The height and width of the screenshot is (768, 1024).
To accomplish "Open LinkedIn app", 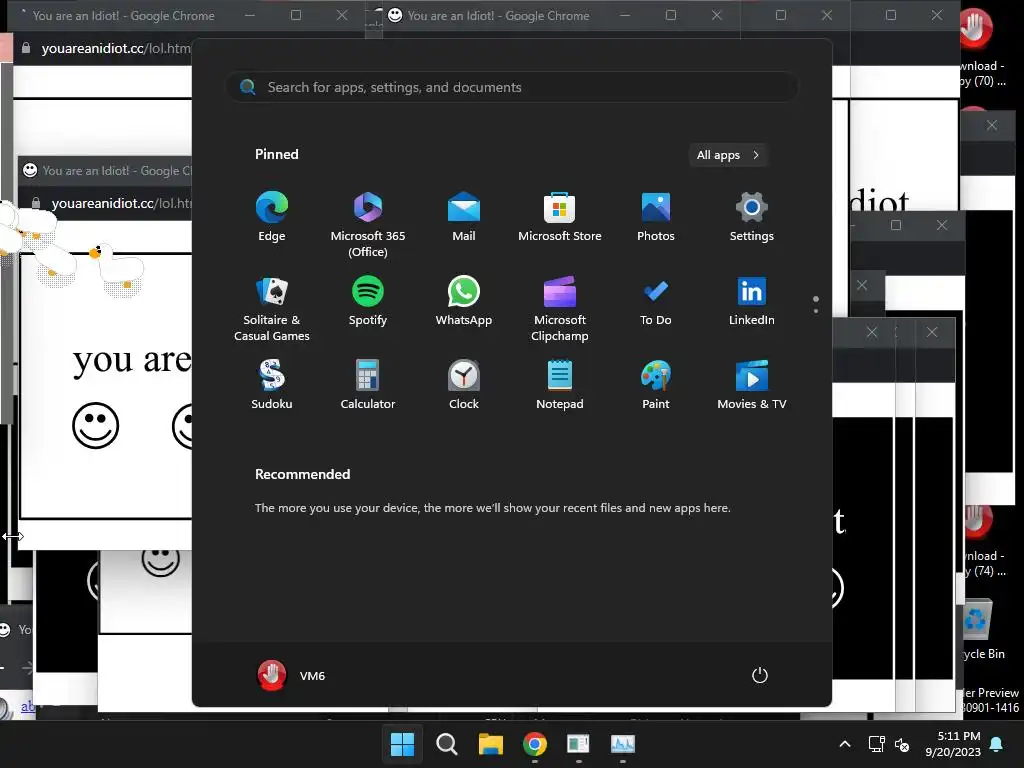I will [752, 301].
